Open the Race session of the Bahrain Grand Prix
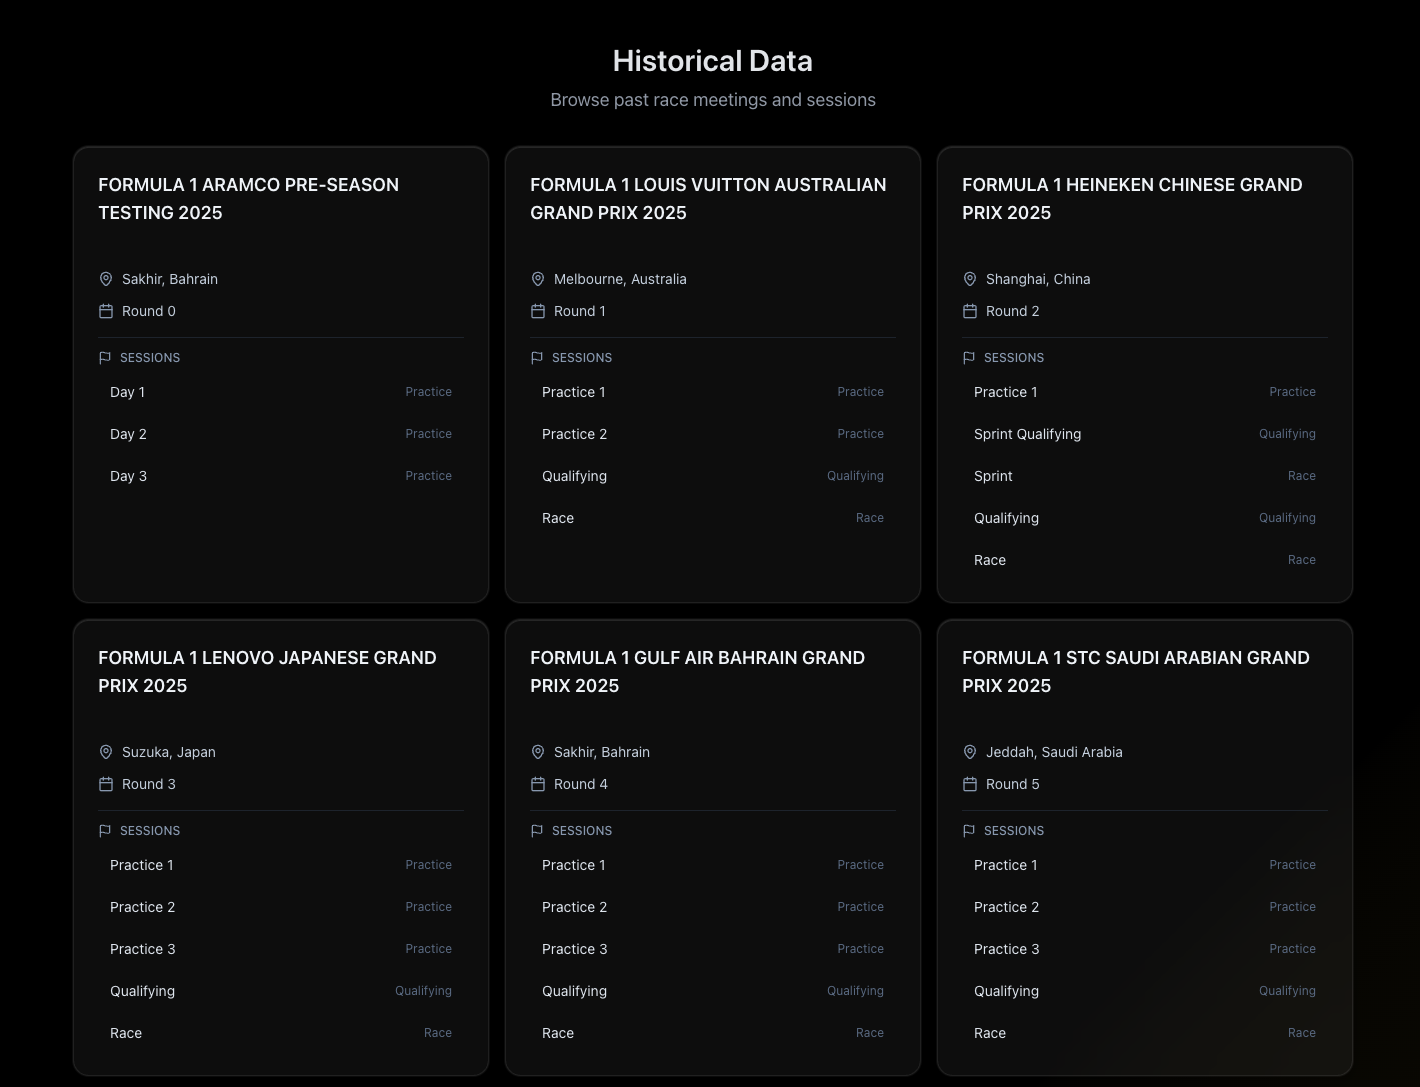Viewport: 1420px width, 1087px height. (x=713, y=1033)
